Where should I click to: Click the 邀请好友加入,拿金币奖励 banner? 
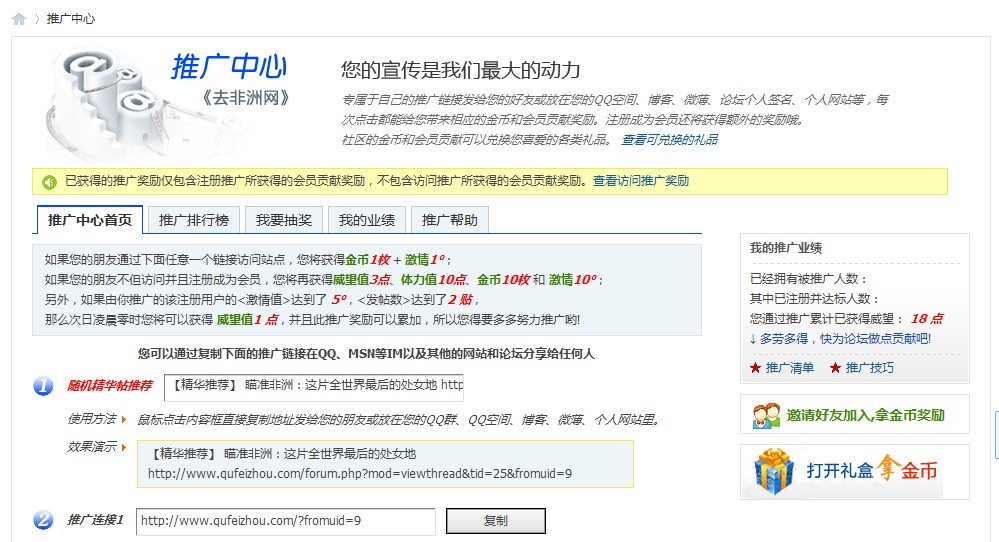(855, 415)
